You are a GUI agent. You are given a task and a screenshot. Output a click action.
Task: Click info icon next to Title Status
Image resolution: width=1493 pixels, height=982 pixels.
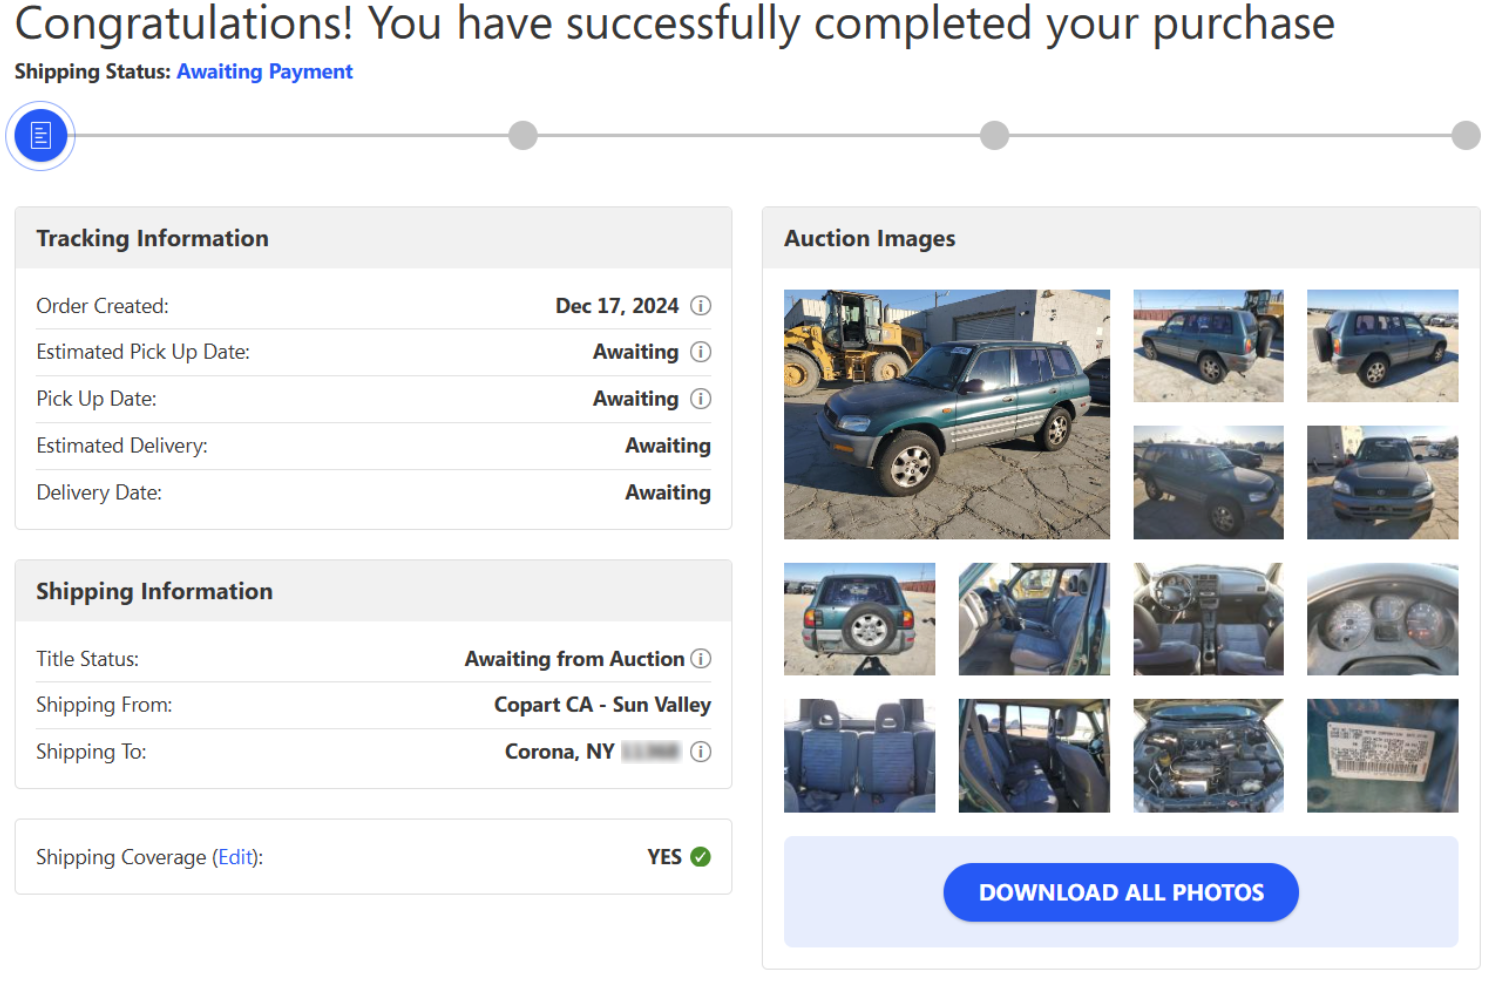point(701,659)
